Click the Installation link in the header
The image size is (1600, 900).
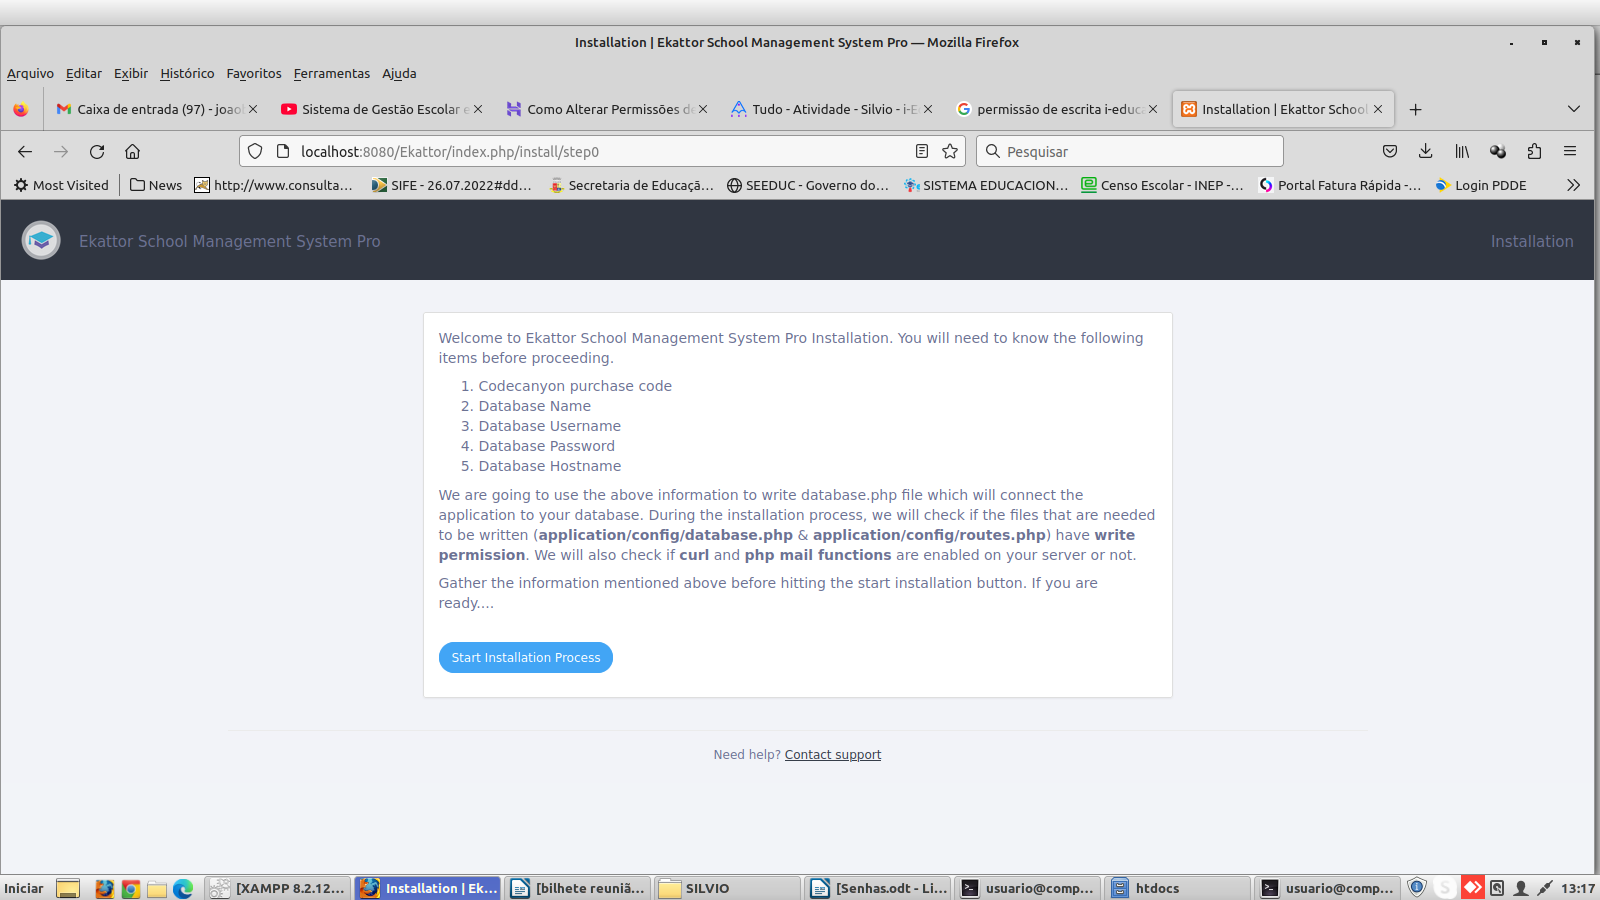click(x=1532, y=241)
